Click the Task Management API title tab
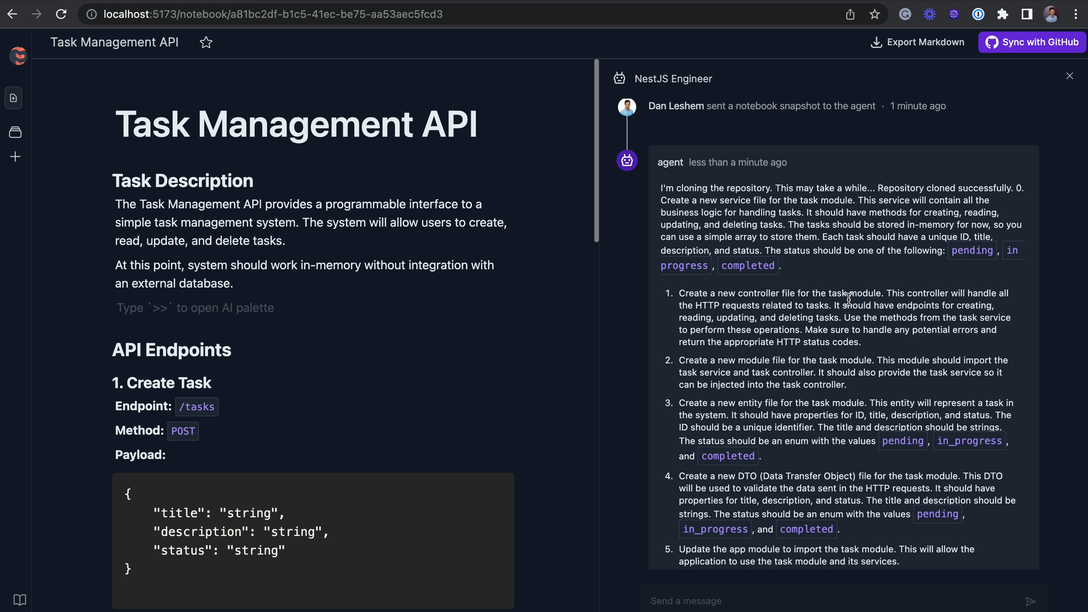1088x612 pixels. pyautogui.click(x=113, y=42)
